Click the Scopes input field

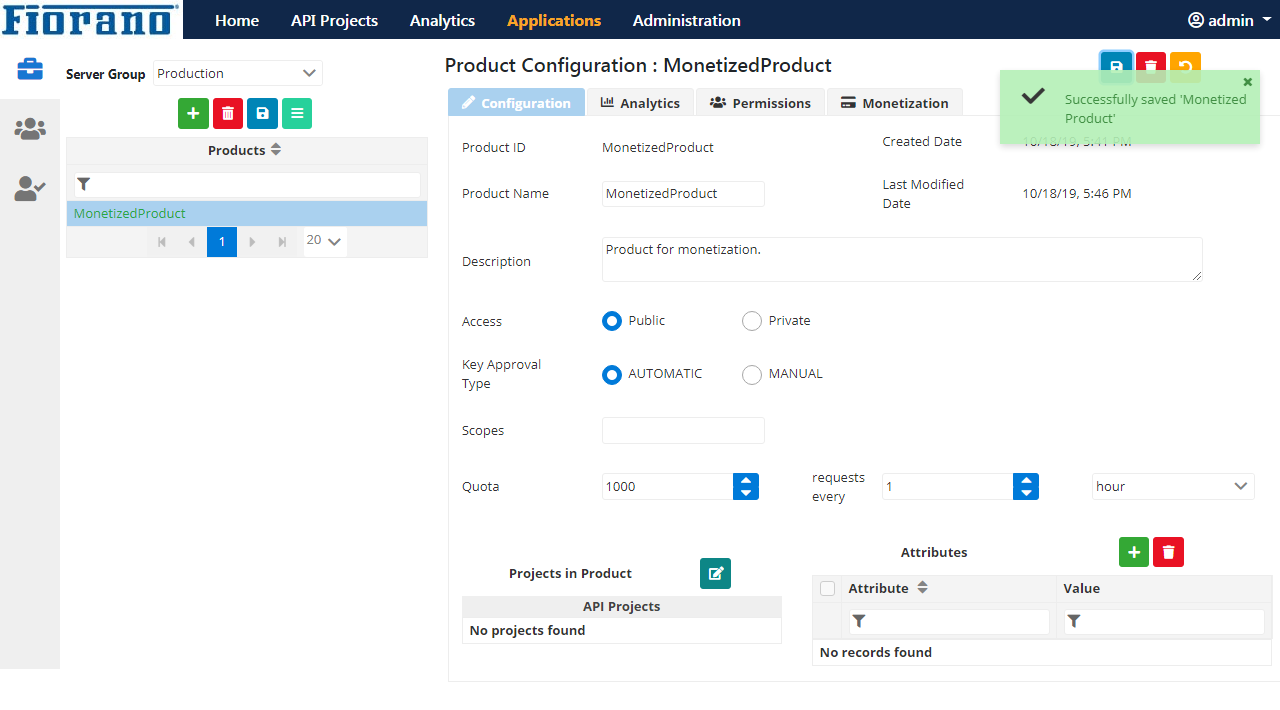point(683,431)
